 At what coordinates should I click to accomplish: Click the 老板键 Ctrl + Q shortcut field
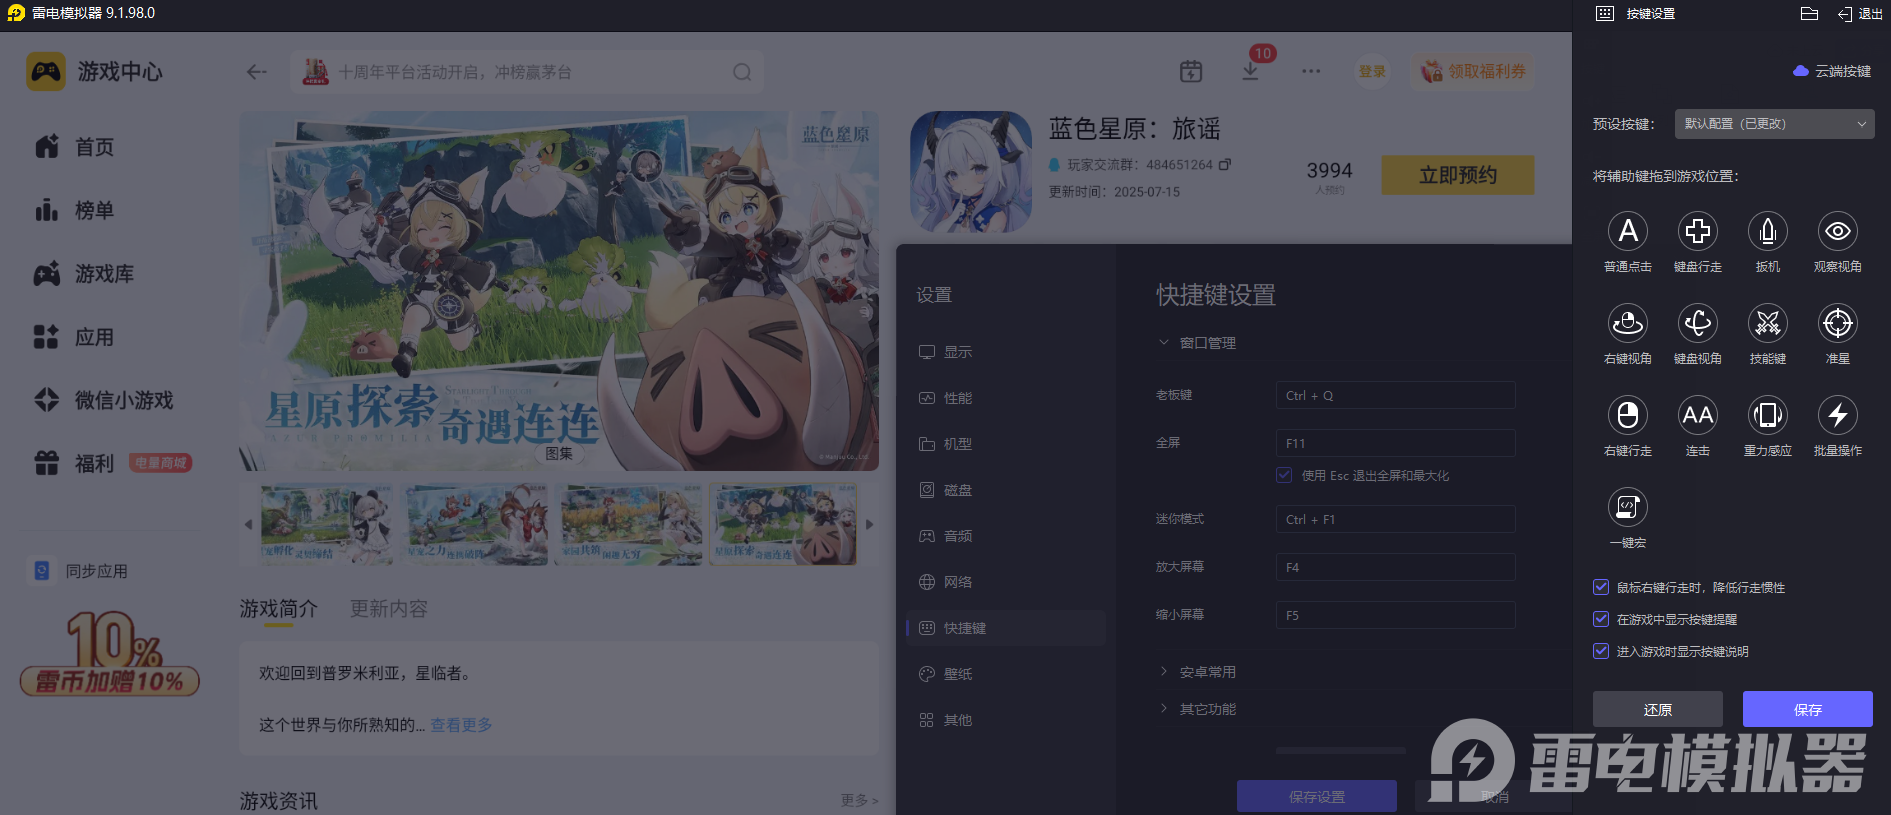coord(1396,395)
